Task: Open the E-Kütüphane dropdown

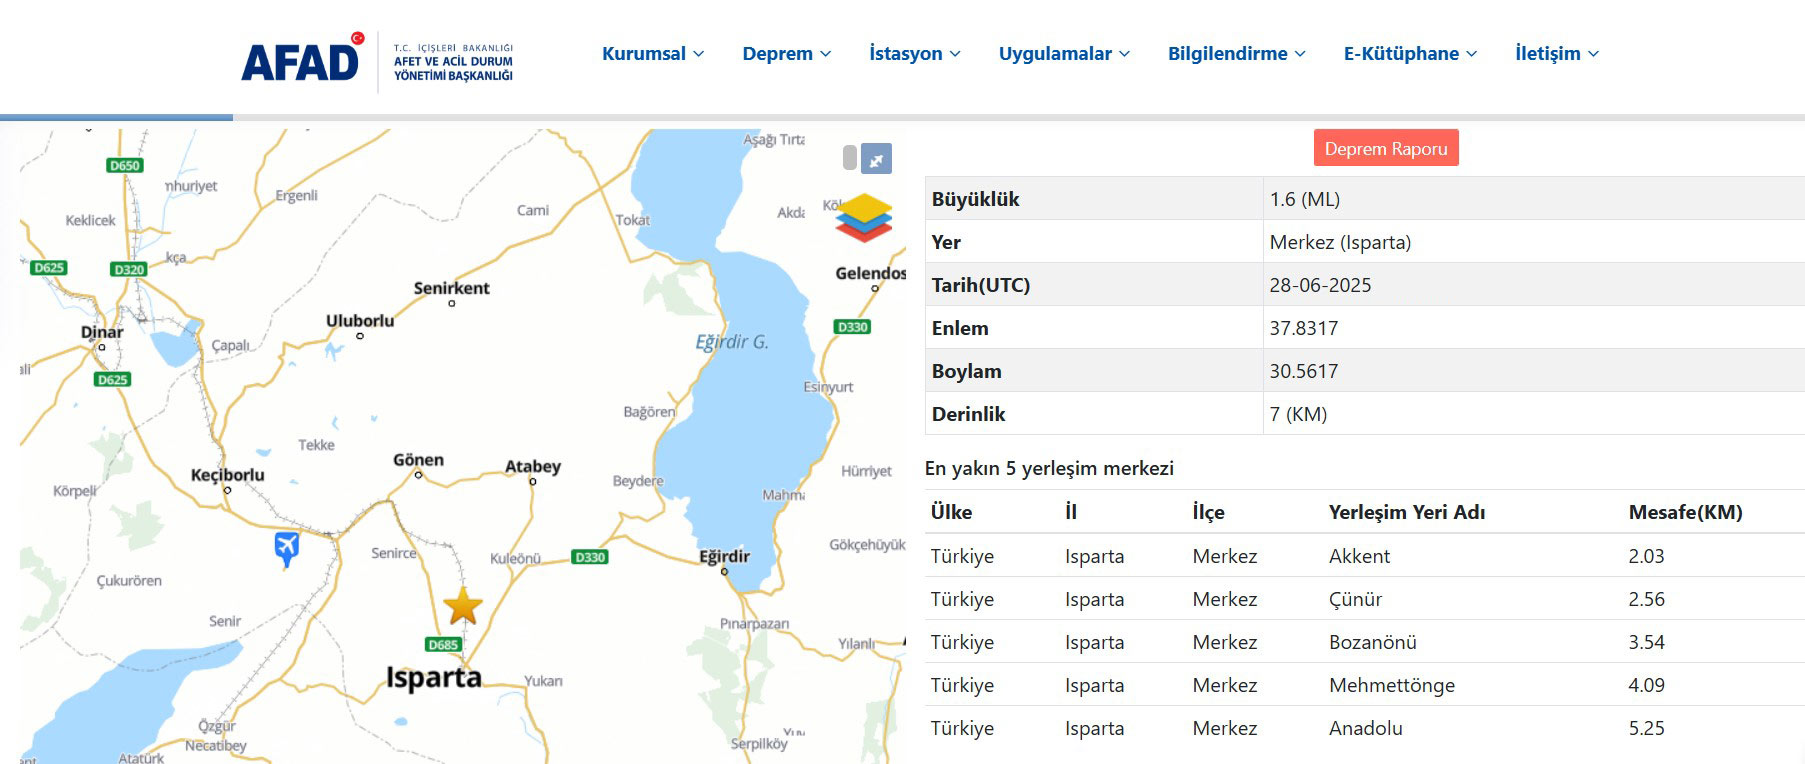Action: coord(1410,54)
